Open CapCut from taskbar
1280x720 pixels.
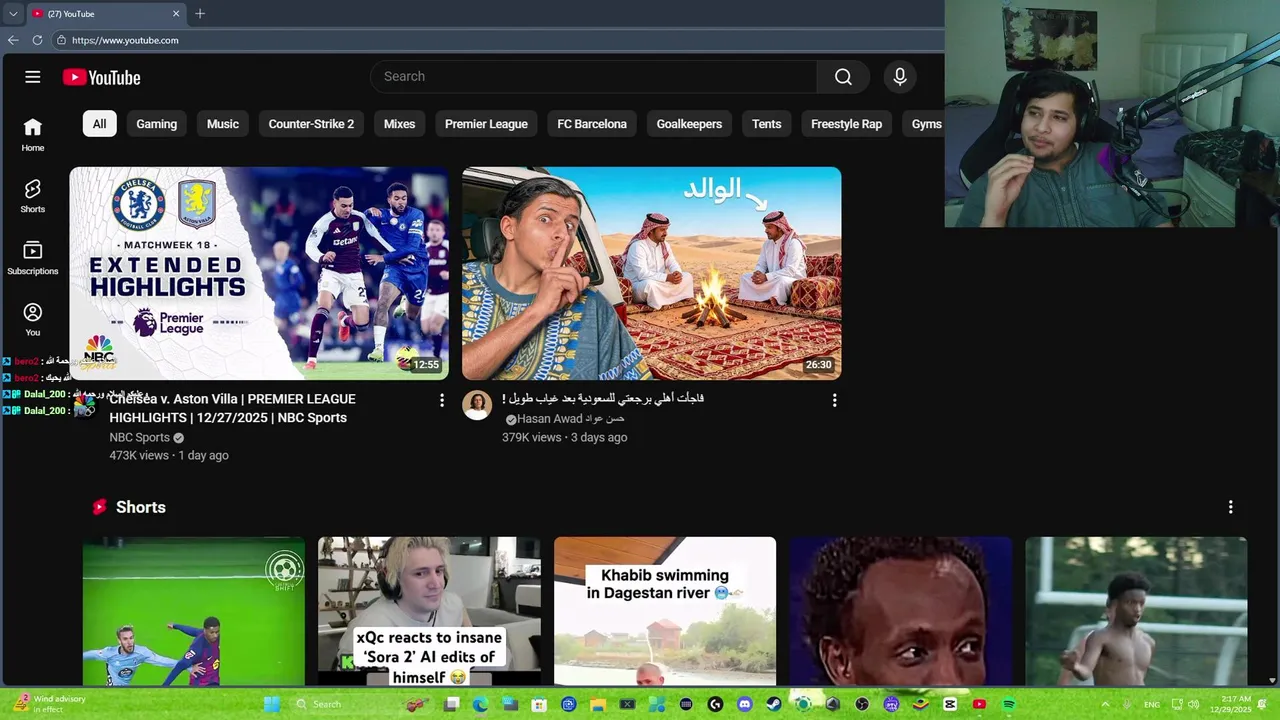point(949,704)
